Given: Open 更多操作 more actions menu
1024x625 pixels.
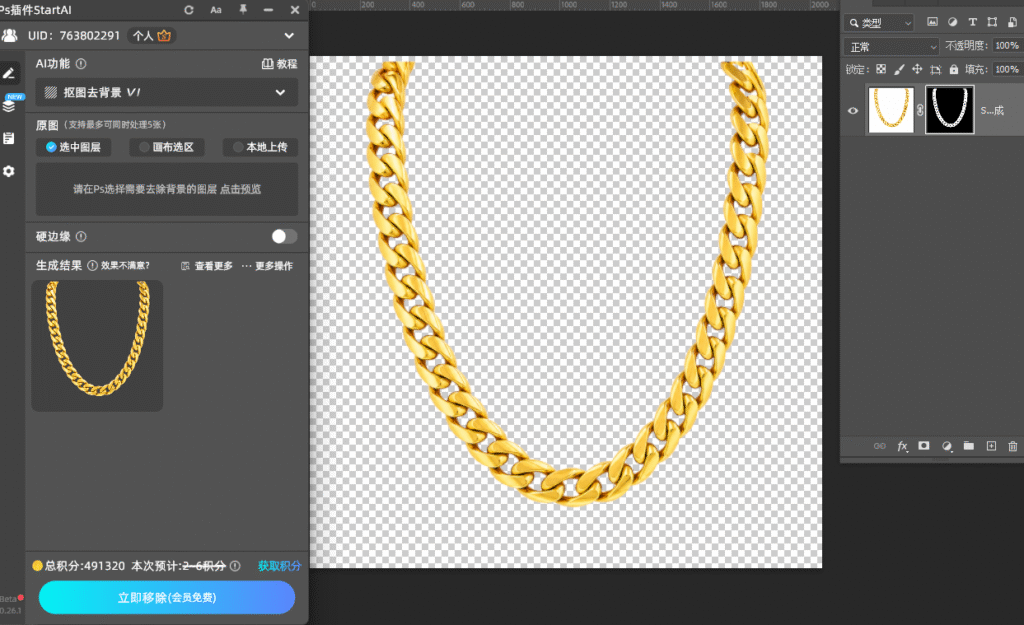Looking at the screenshot, I should tap(267, 266).
